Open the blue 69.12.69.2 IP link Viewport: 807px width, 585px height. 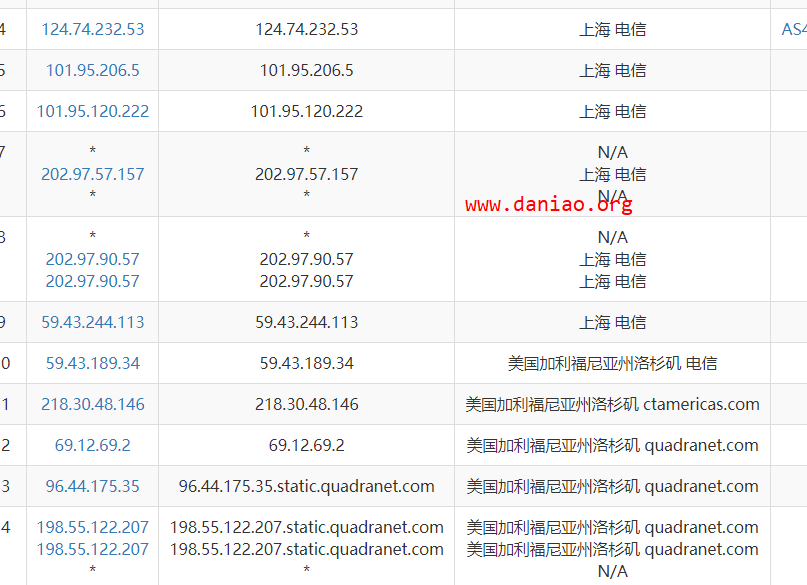(x=93, y=446)
